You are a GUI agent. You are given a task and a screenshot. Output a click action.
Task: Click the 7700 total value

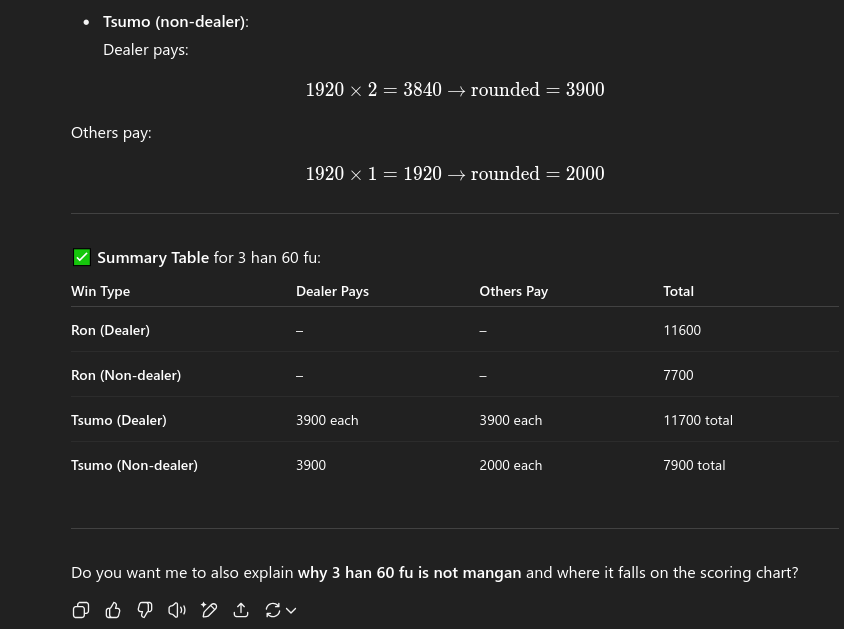click(678, 375)
